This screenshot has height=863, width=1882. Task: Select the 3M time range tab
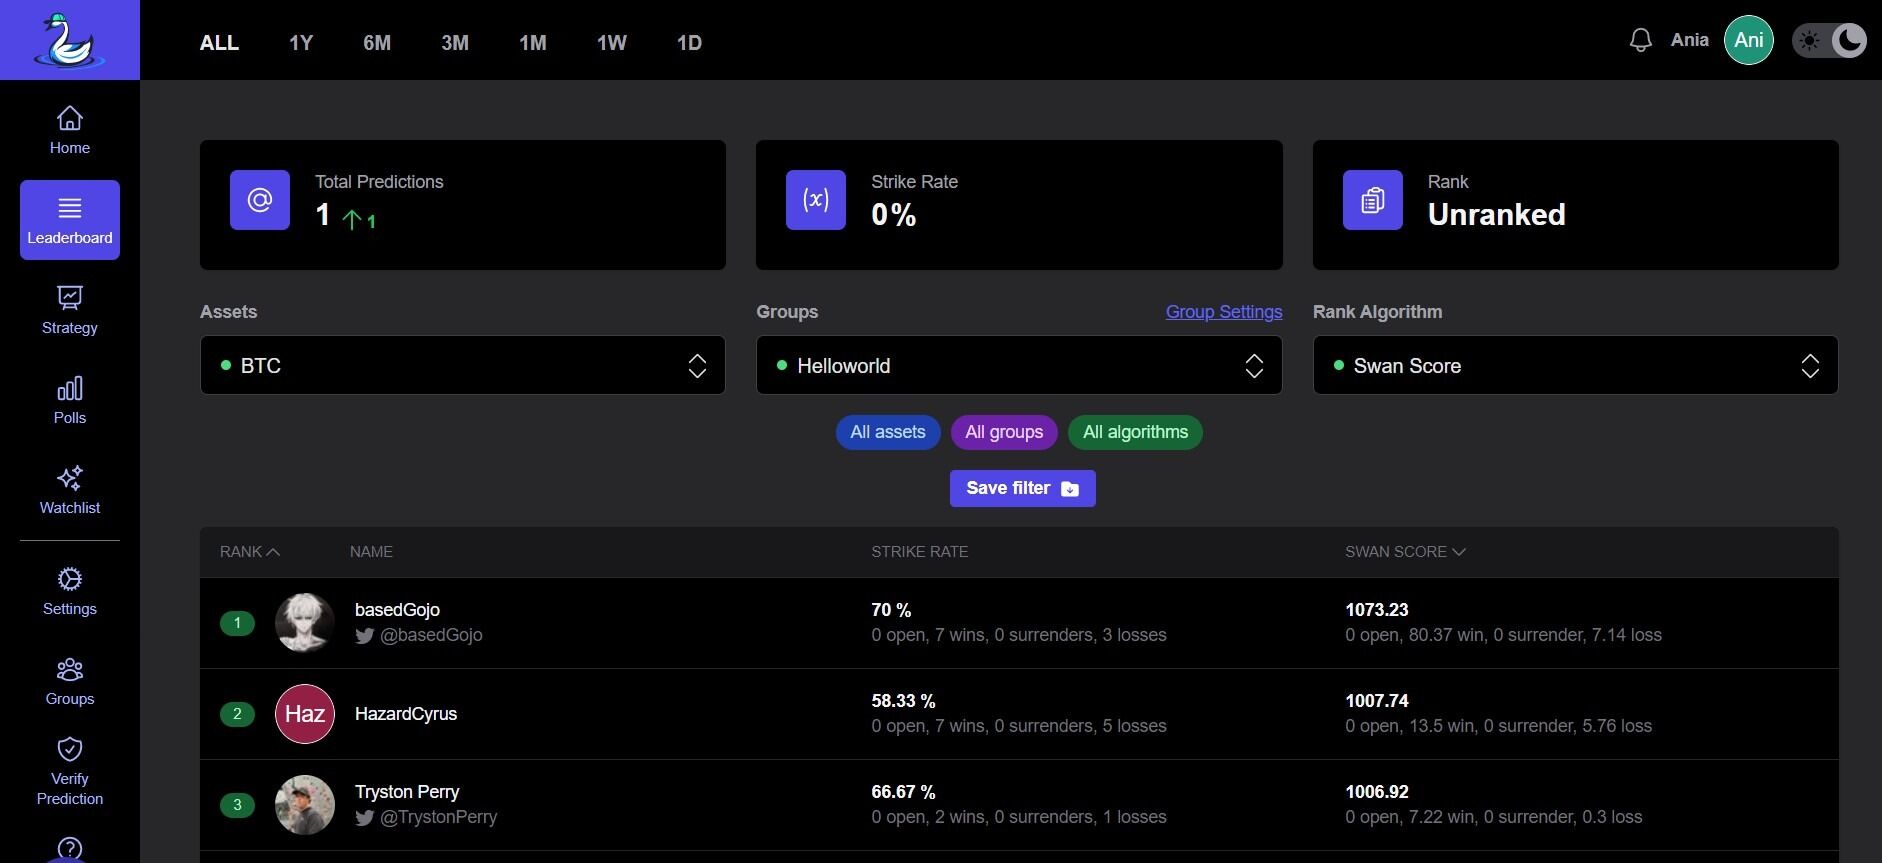point(455,43)
